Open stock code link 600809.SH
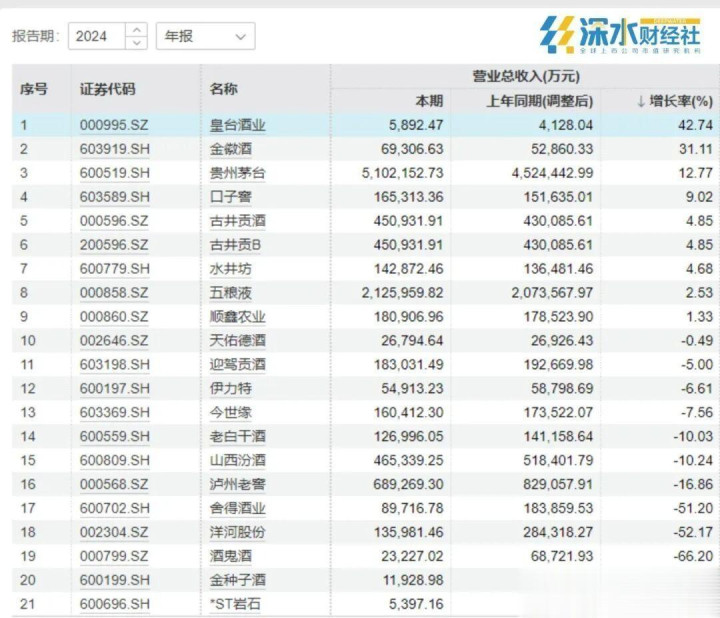 [114, 460]
